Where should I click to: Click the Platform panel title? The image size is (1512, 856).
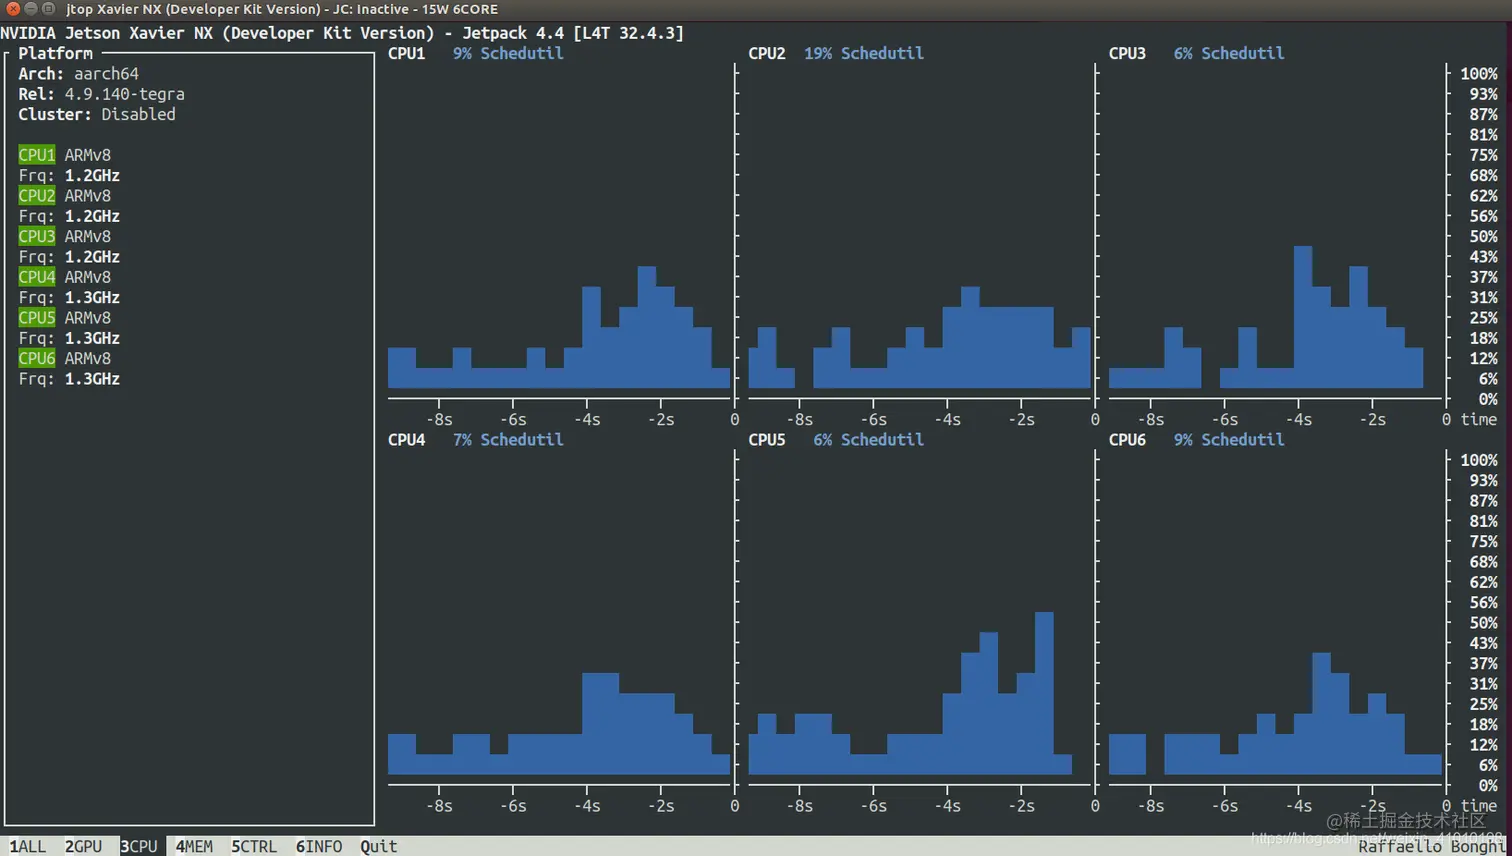(x=55, y=53)
